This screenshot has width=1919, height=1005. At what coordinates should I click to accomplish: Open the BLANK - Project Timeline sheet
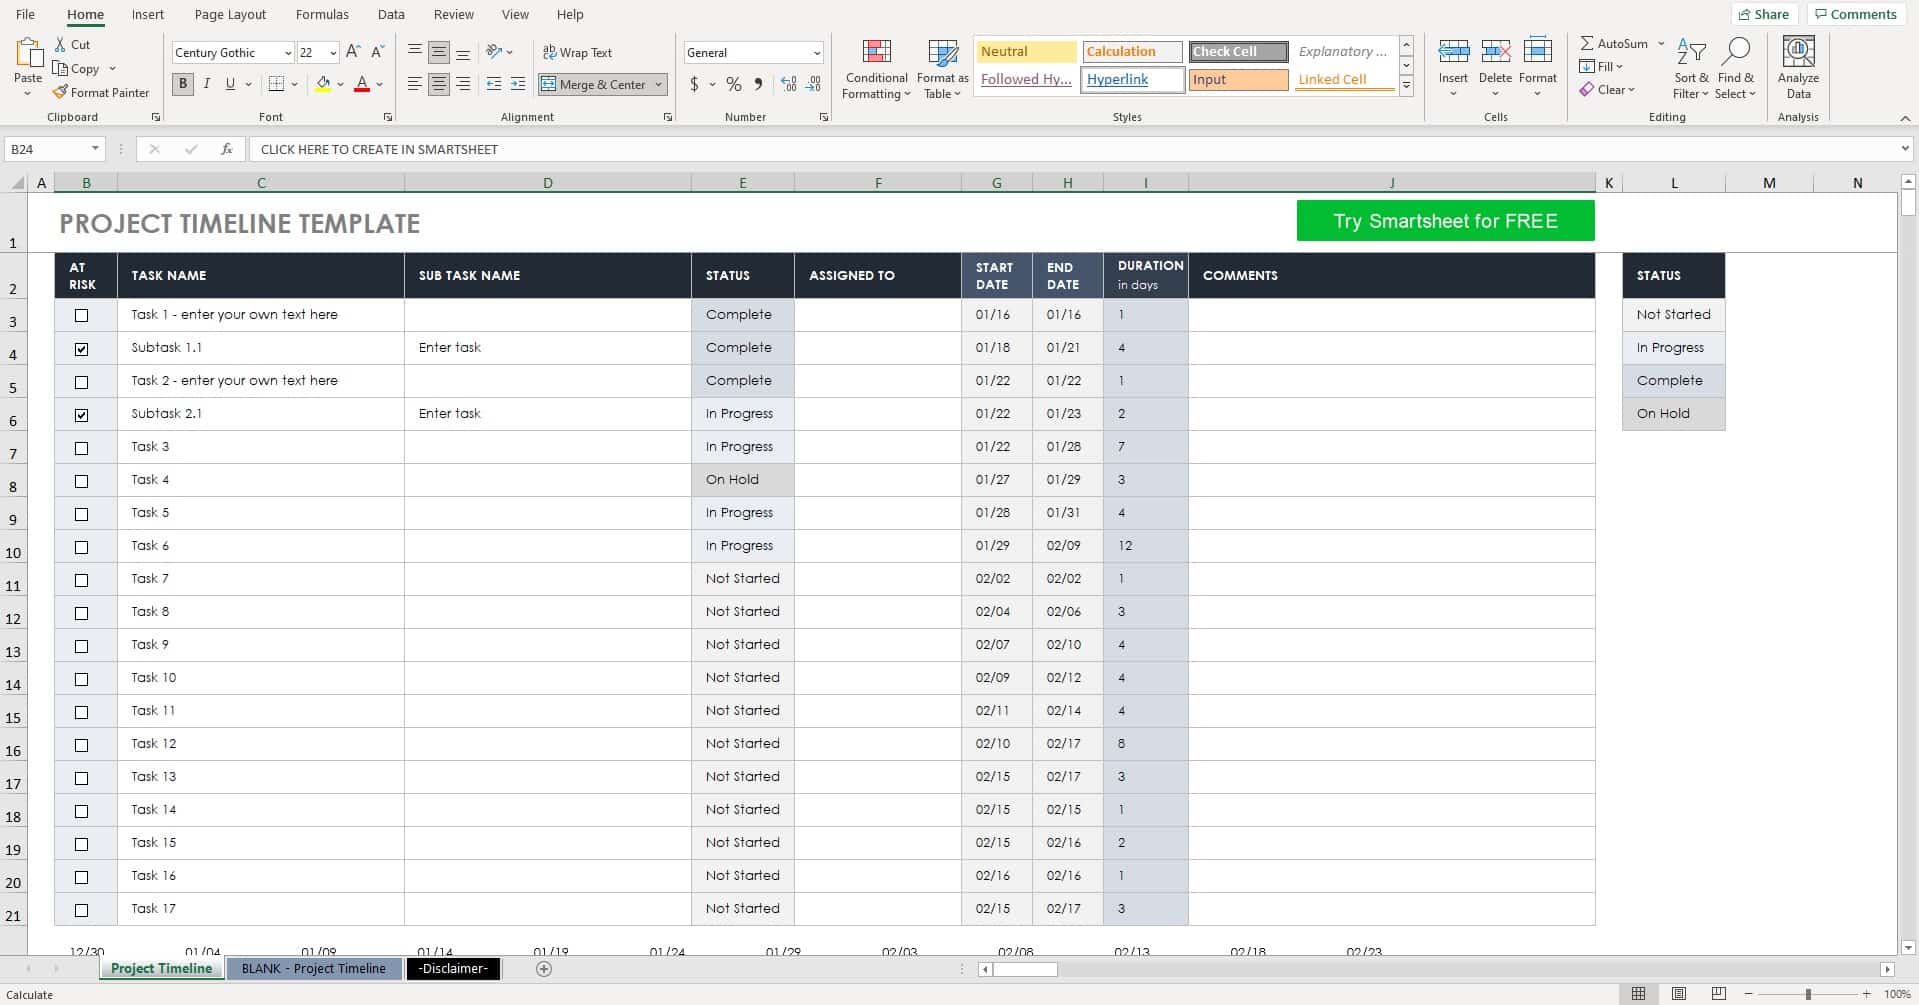pos(313,968)
